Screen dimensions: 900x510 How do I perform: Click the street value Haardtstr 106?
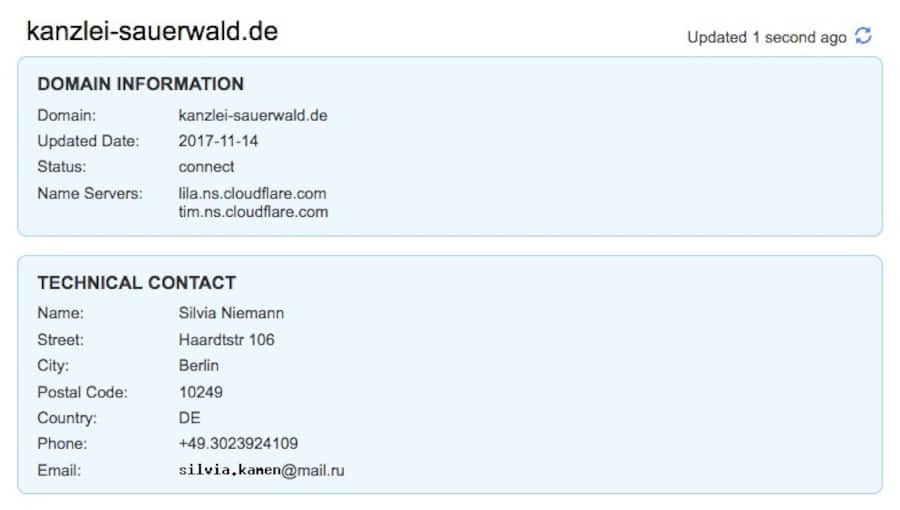click(227, 339)
